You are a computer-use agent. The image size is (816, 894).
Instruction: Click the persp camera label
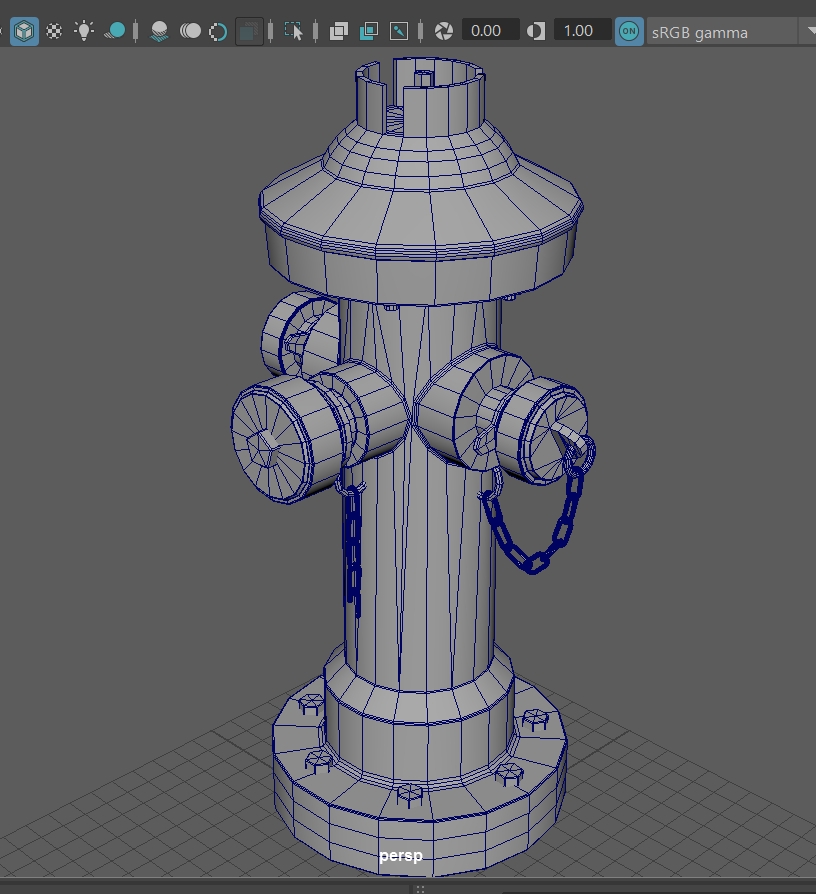point(401,855)
